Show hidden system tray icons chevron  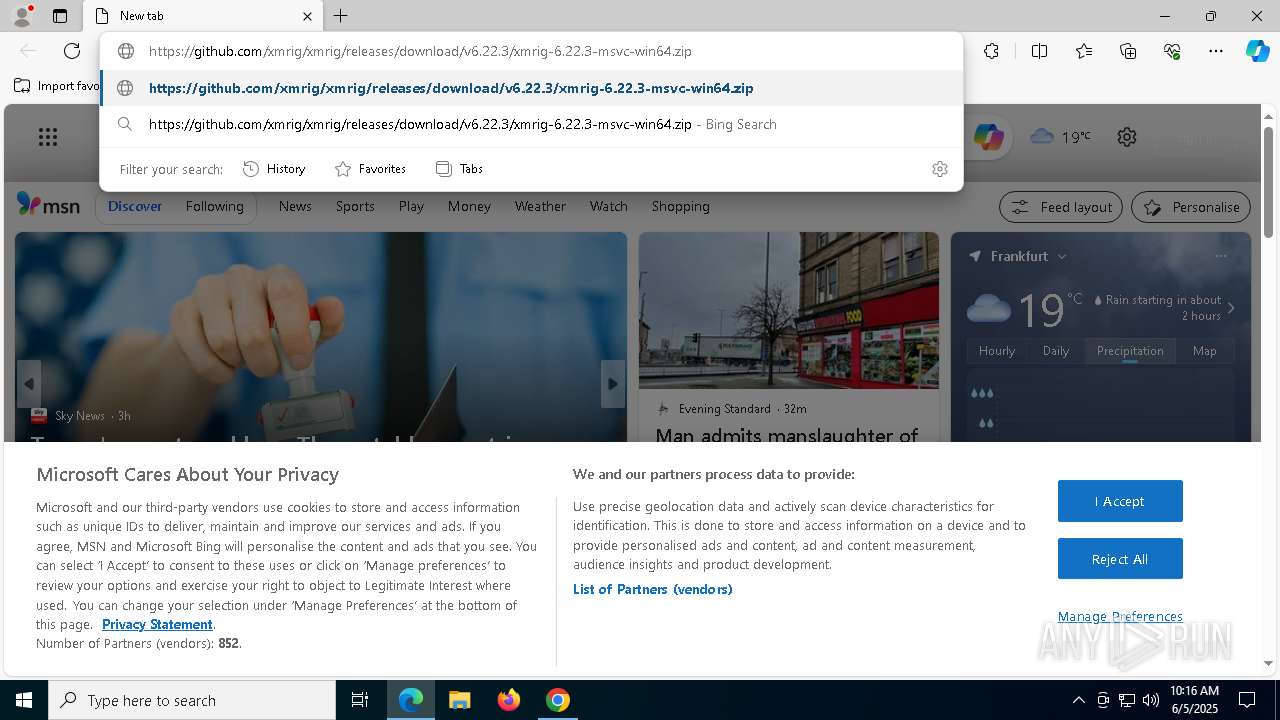tap(1078, 700)
